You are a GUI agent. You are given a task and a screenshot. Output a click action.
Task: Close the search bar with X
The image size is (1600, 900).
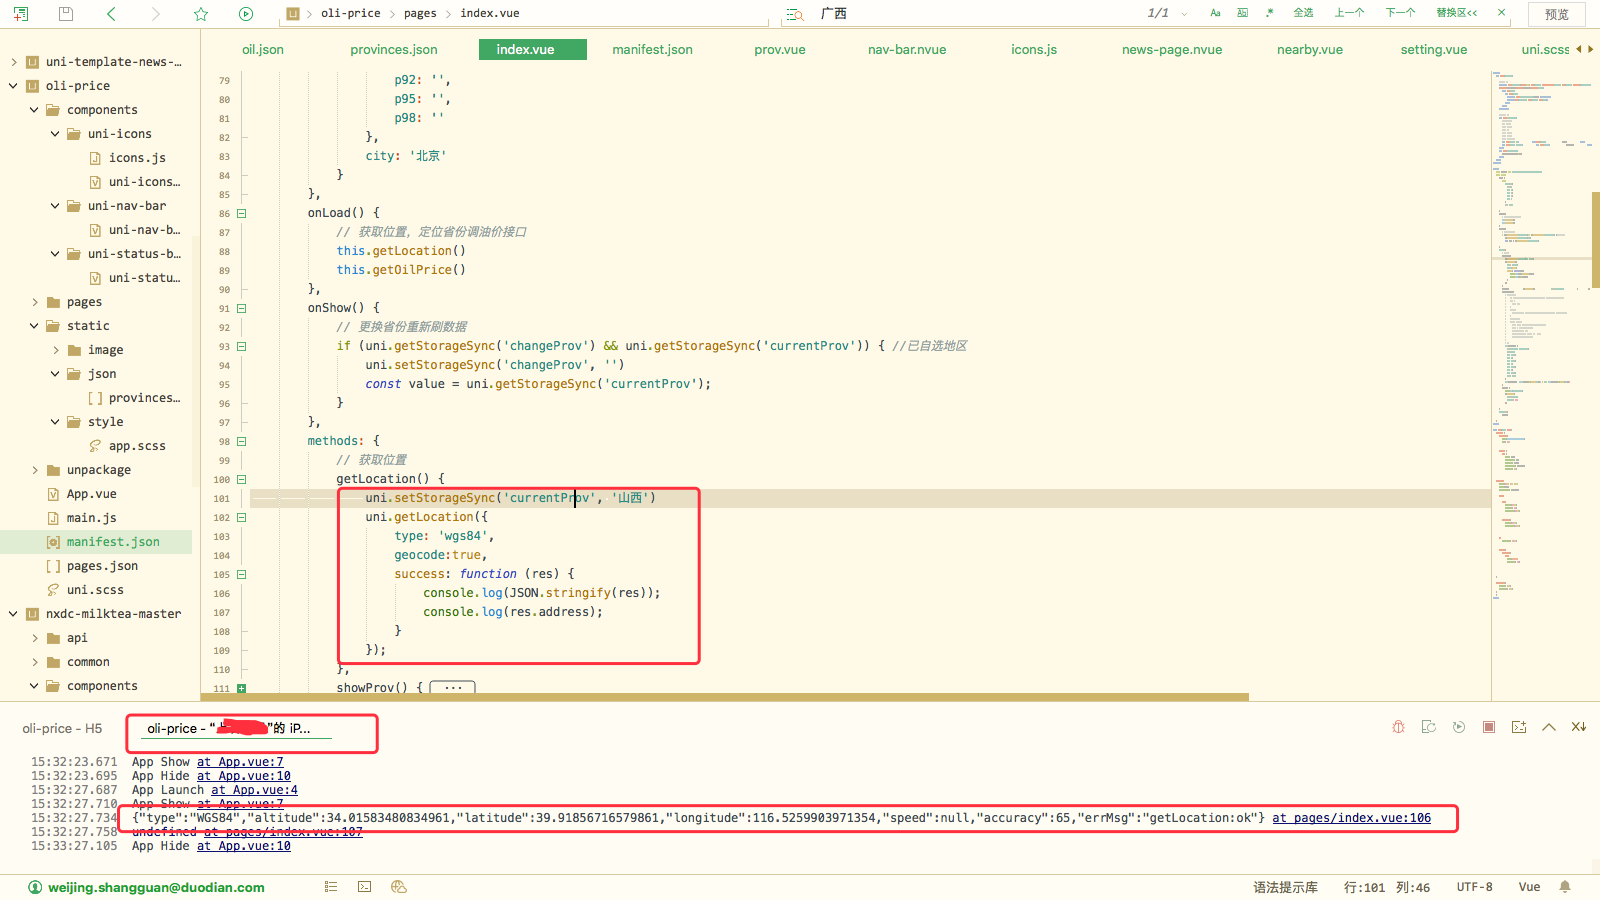click(x=1501, y=13)
